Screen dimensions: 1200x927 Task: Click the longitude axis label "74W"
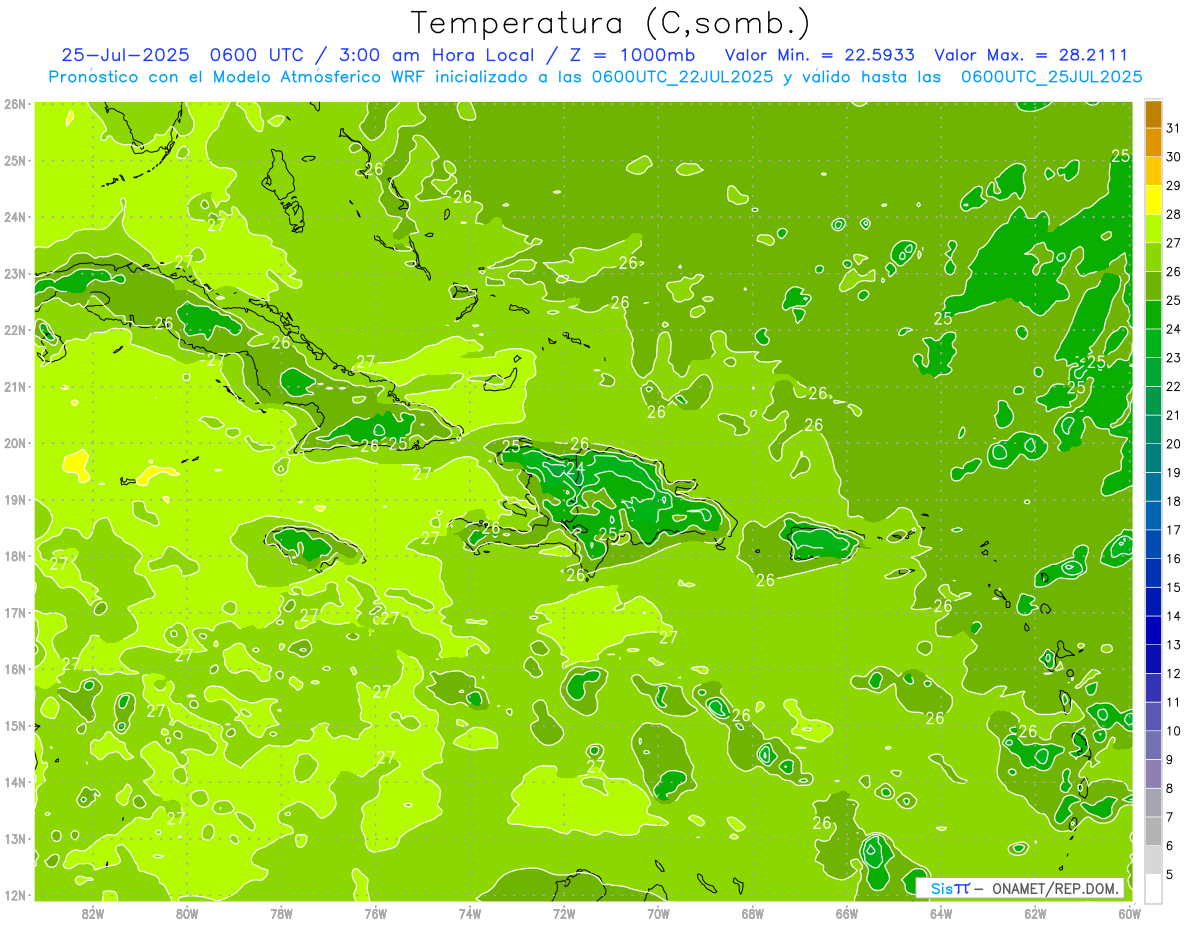click(469, 913)
